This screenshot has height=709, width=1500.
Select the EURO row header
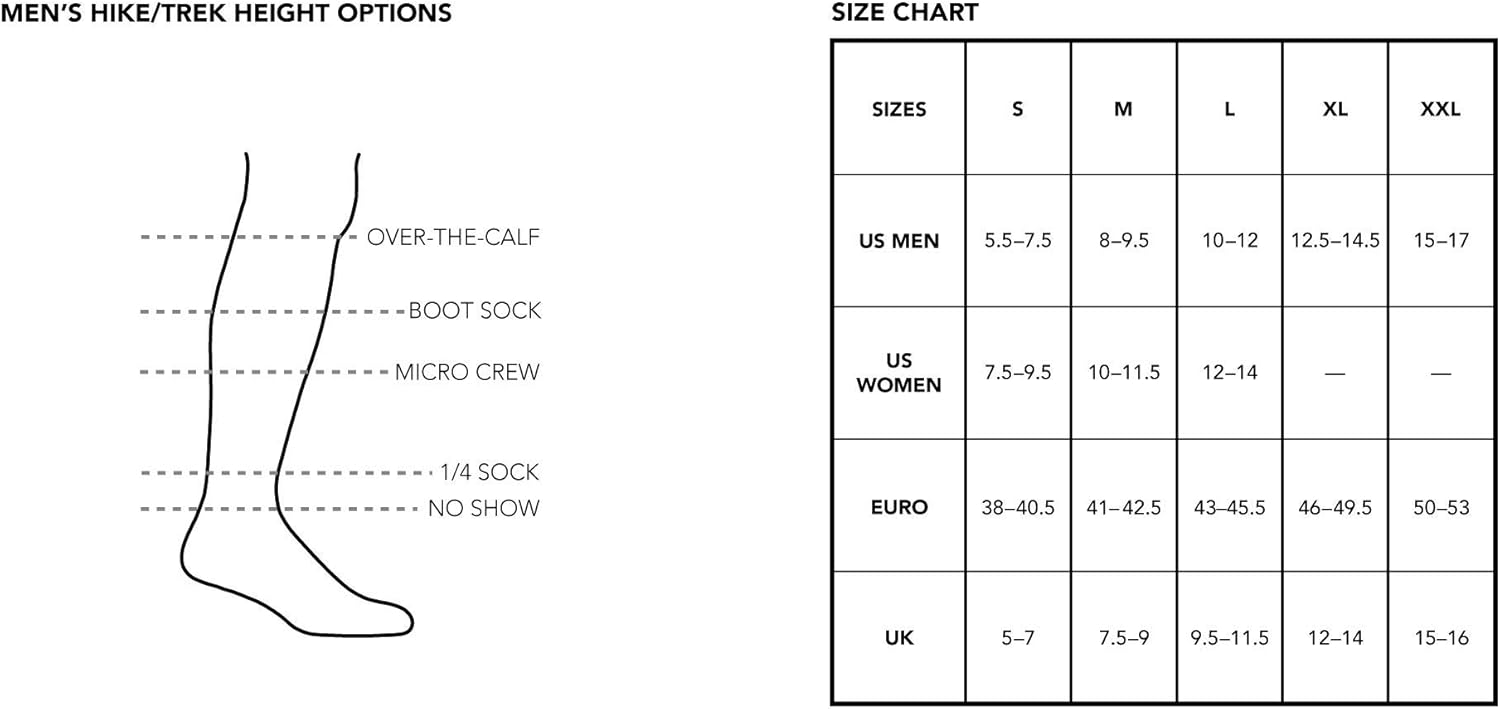pos(899,507)
